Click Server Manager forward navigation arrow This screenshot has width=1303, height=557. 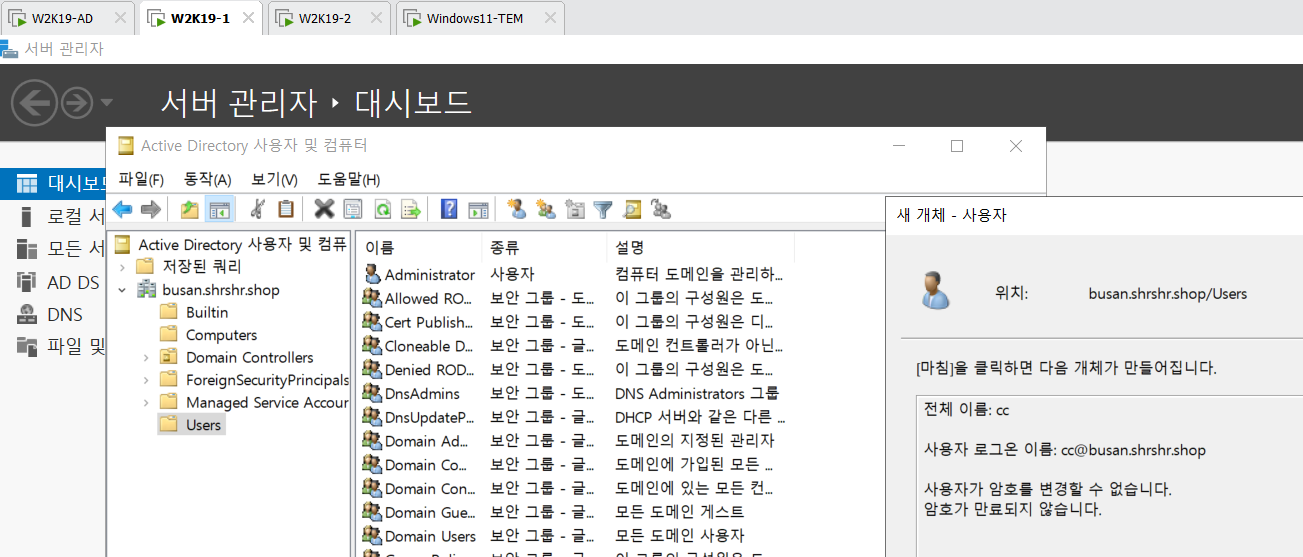[77, 102]
